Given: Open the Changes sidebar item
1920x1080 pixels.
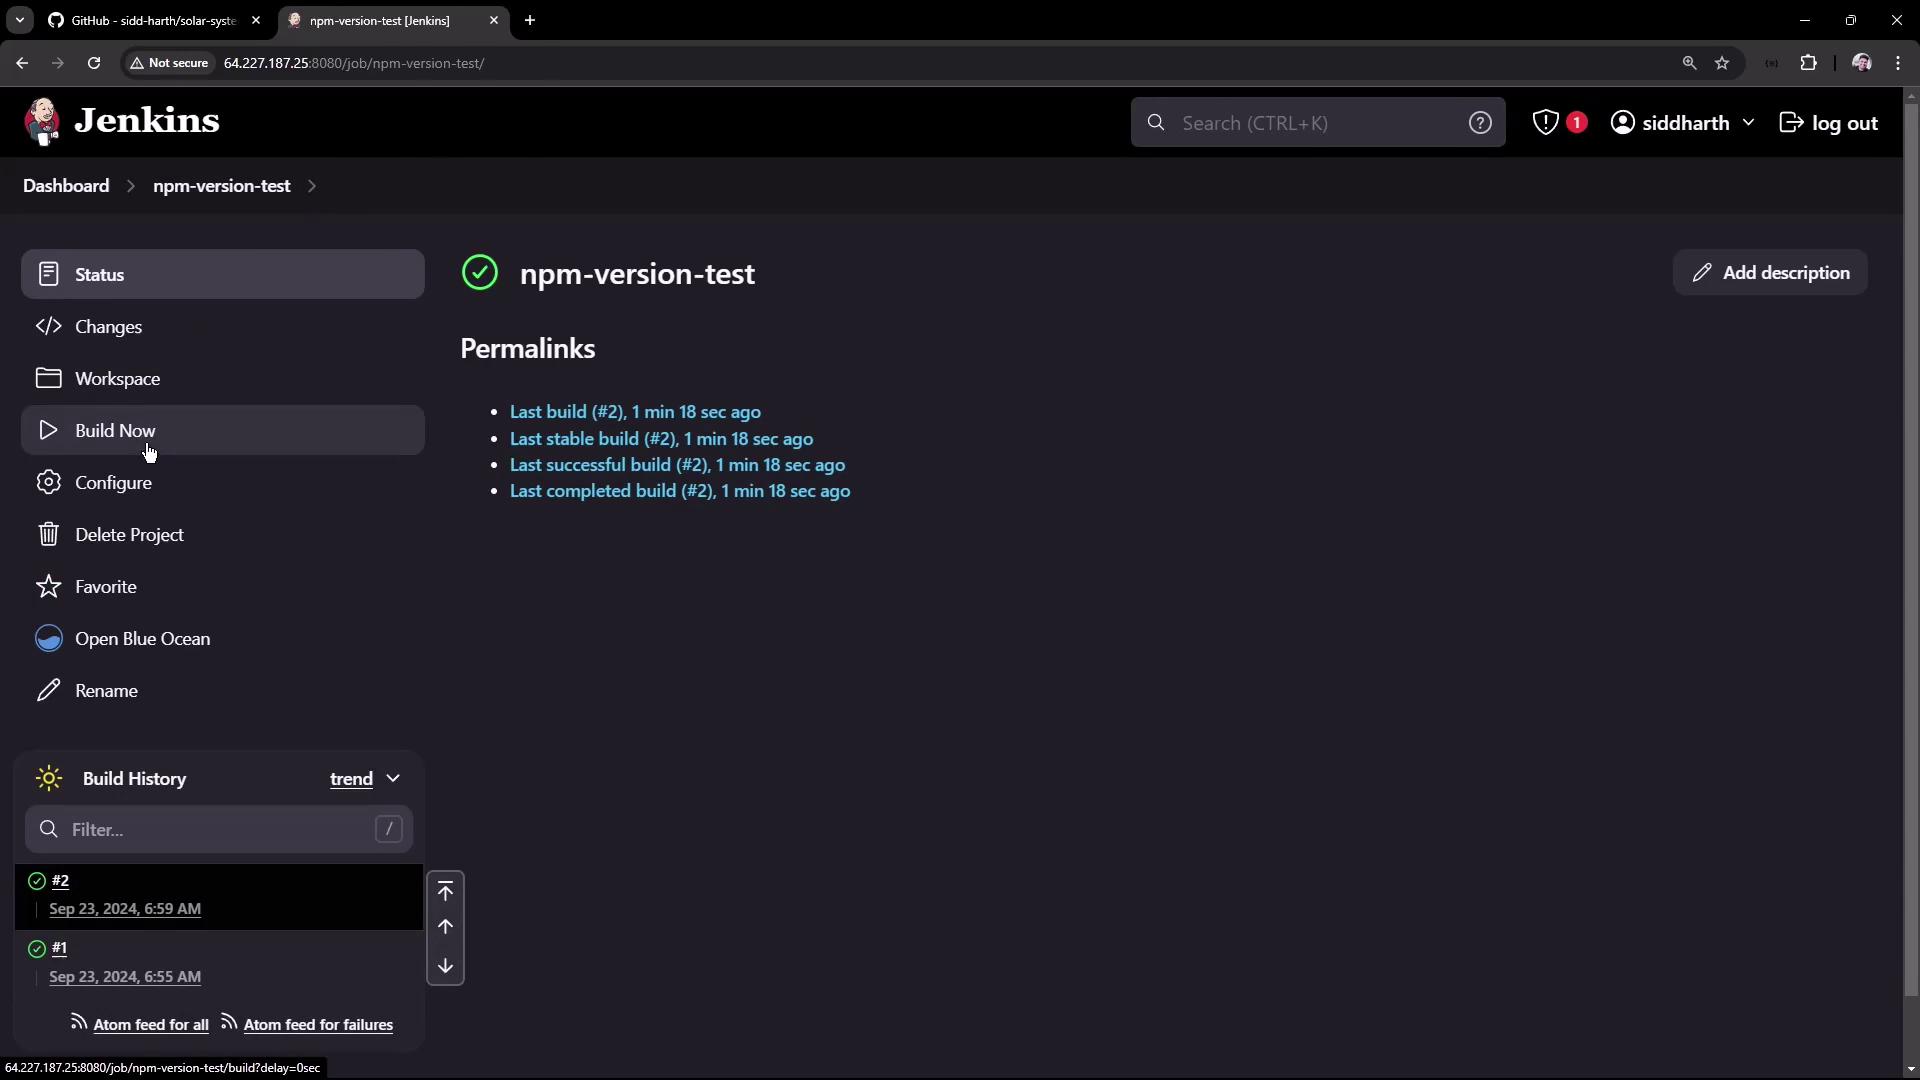Looking at the screenshot, I should [108, 327].
